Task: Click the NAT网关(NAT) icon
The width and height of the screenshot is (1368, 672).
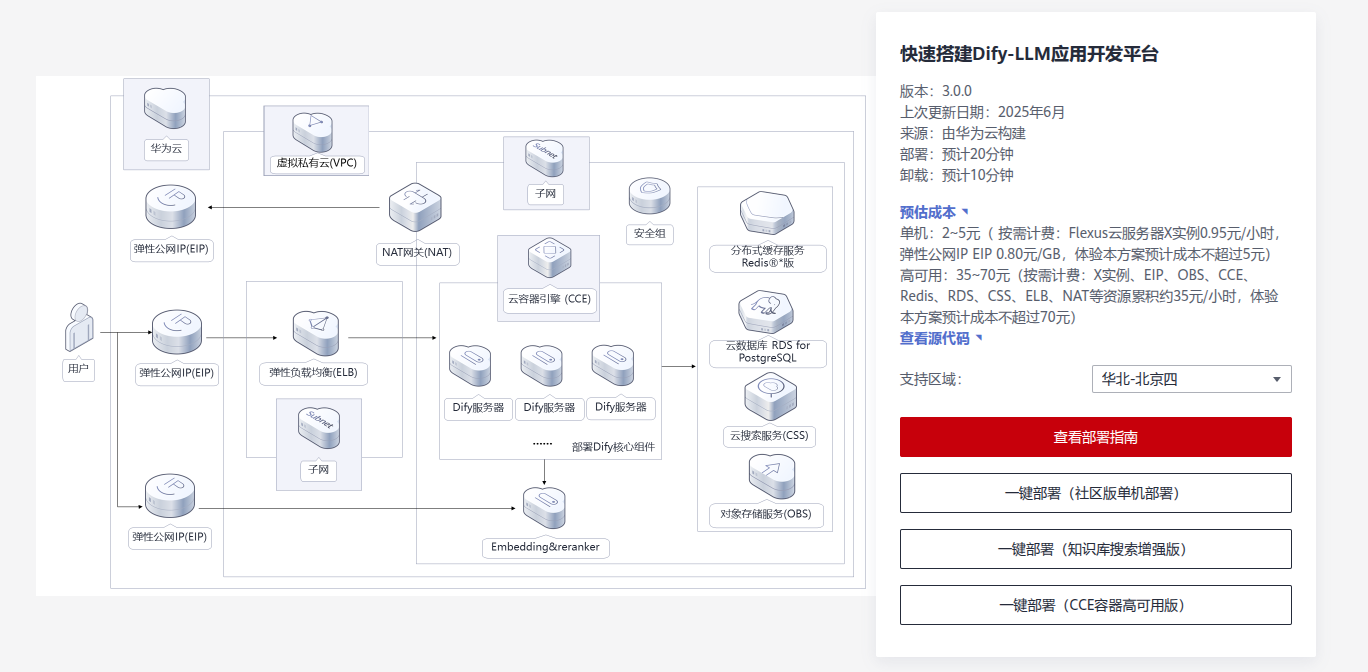Action: [x=416, y=209]
